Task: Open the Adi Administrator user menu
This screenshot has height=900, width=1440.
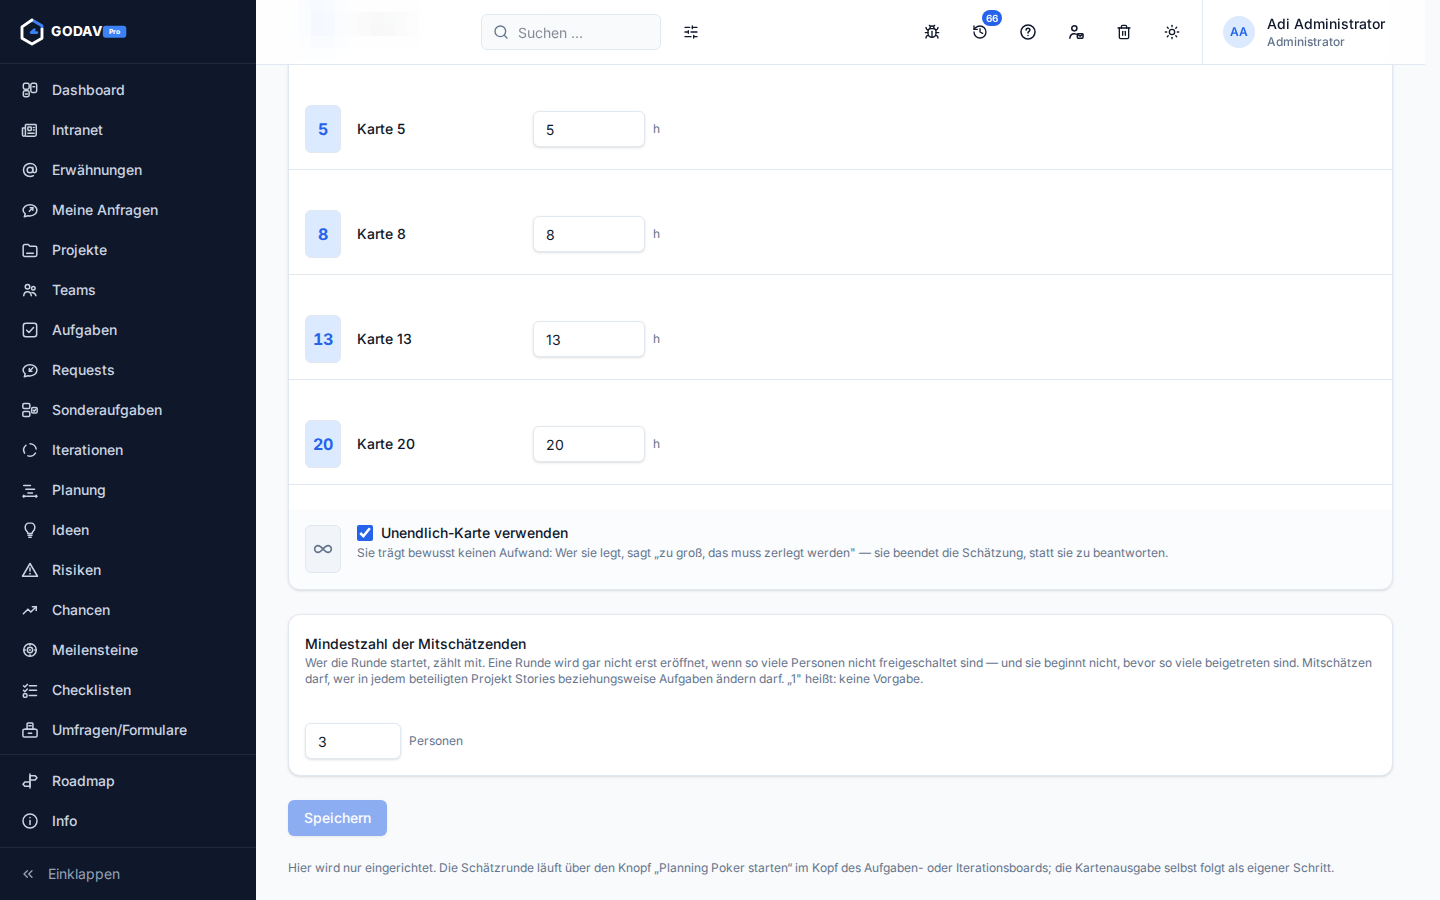Action: 1305,32
